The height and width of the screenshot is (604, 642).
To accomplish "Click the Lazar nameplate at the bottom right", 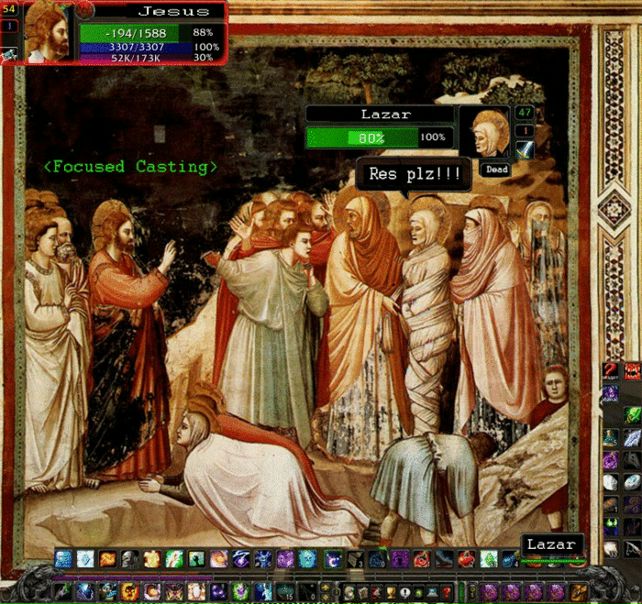I will point(552,546).
